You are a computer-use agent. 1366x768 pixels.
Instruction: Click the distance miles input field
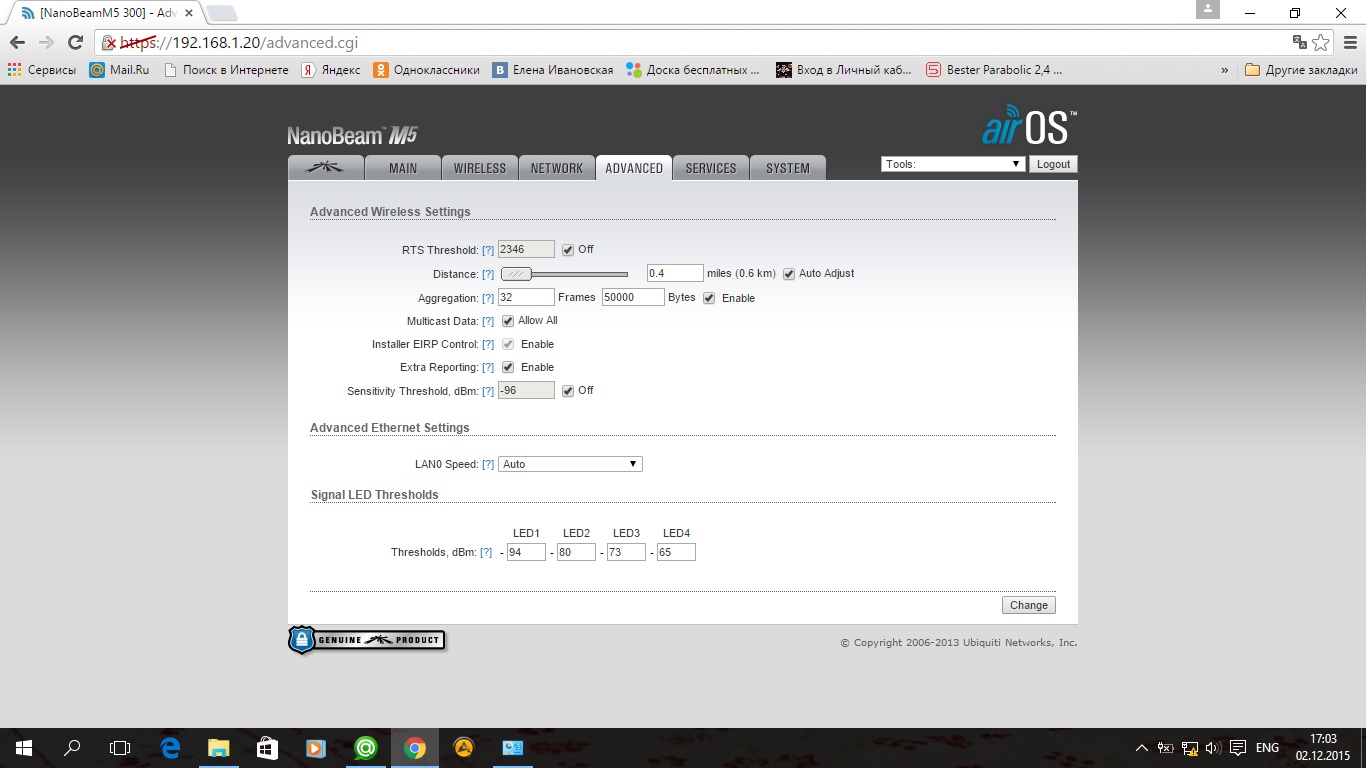pyautogui.click(x=675, y=273)
